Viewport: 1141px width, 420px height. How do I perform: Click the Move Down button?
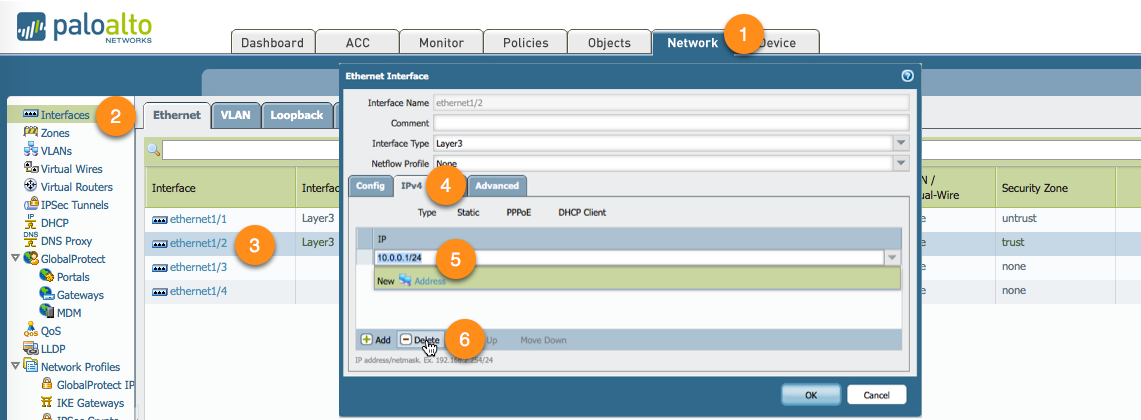point(543,340)
